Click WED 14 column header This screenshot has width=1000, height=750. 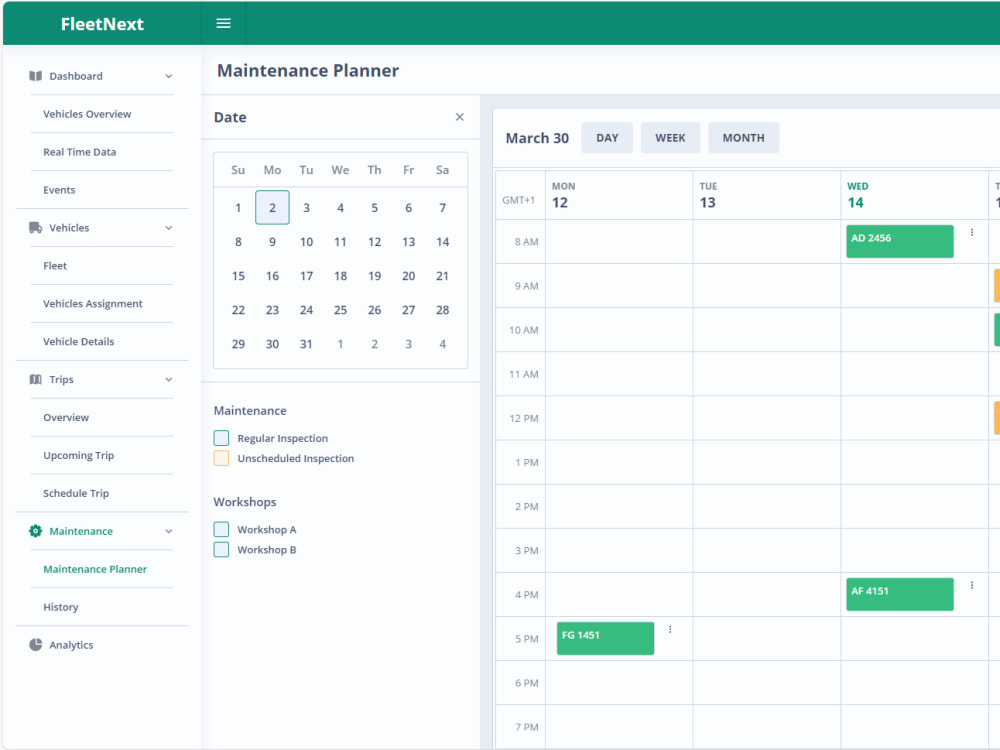915,195
